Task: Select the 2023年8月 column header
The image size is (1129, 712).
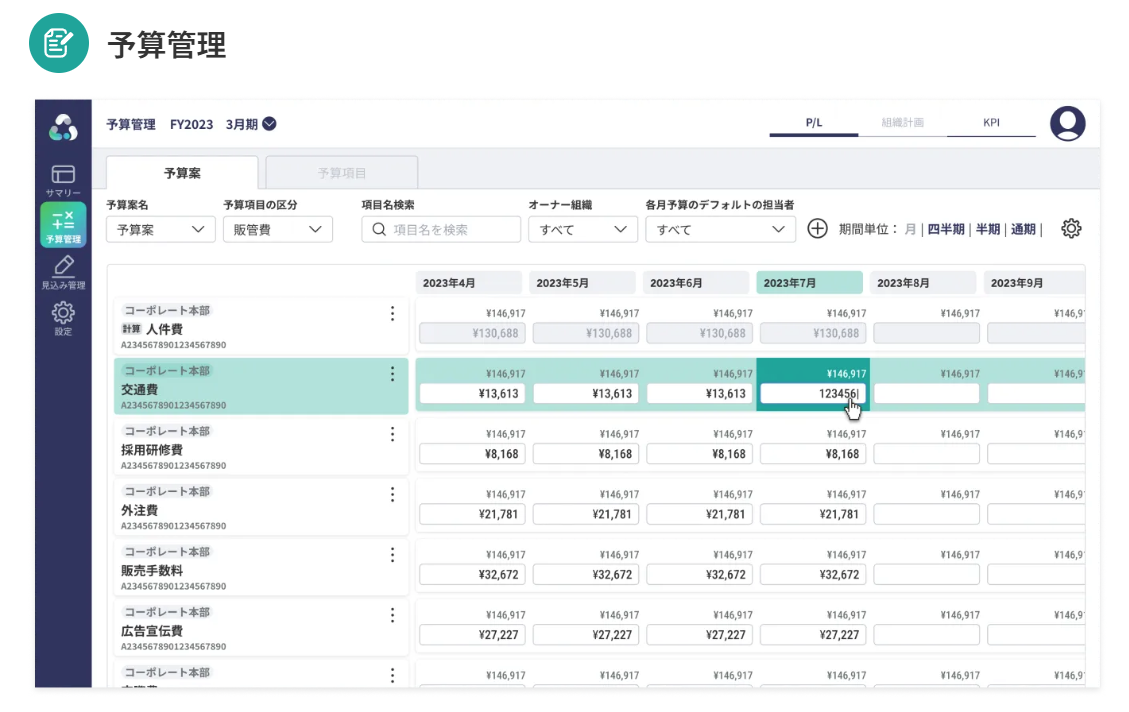Action: [x=921, y=283]
